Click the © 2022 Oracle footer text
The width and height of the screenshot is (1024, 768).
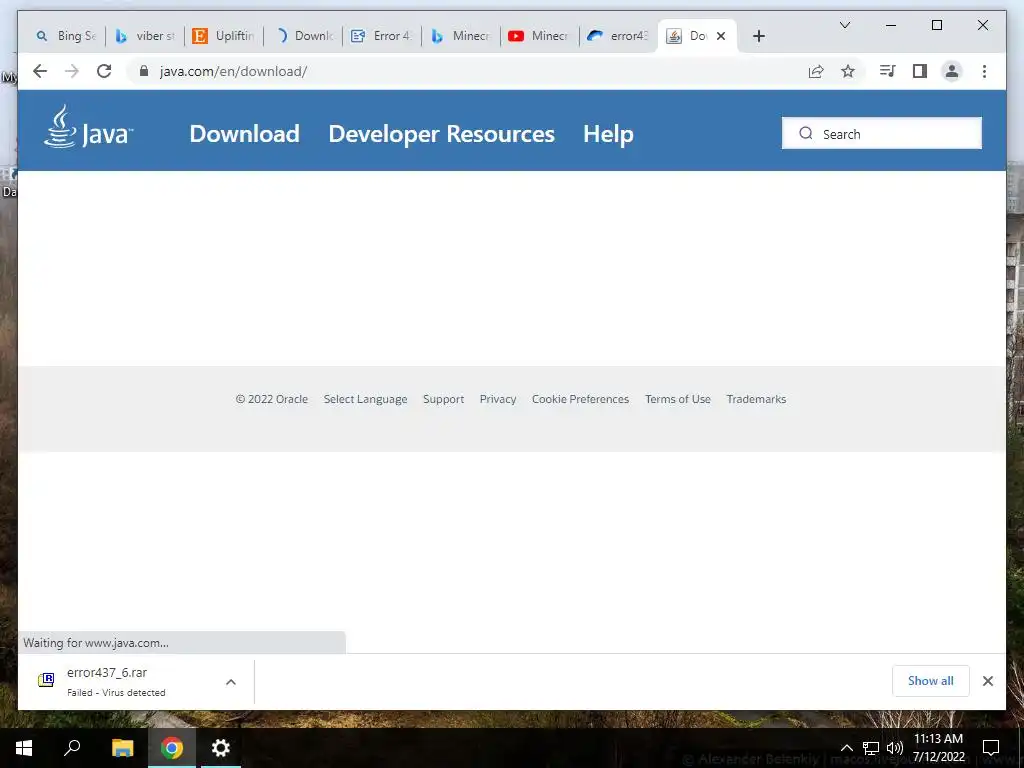pos(272,399)
